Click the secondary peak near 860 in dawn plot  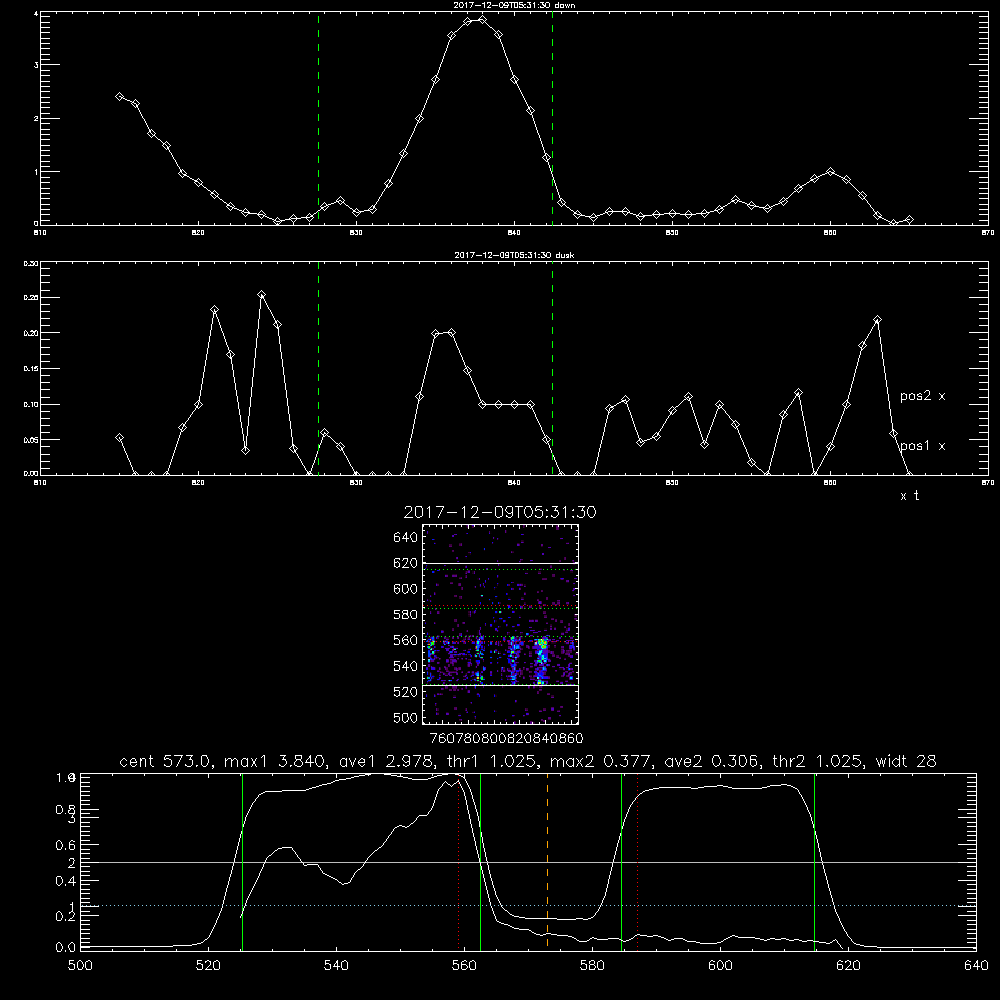point(830,171)
